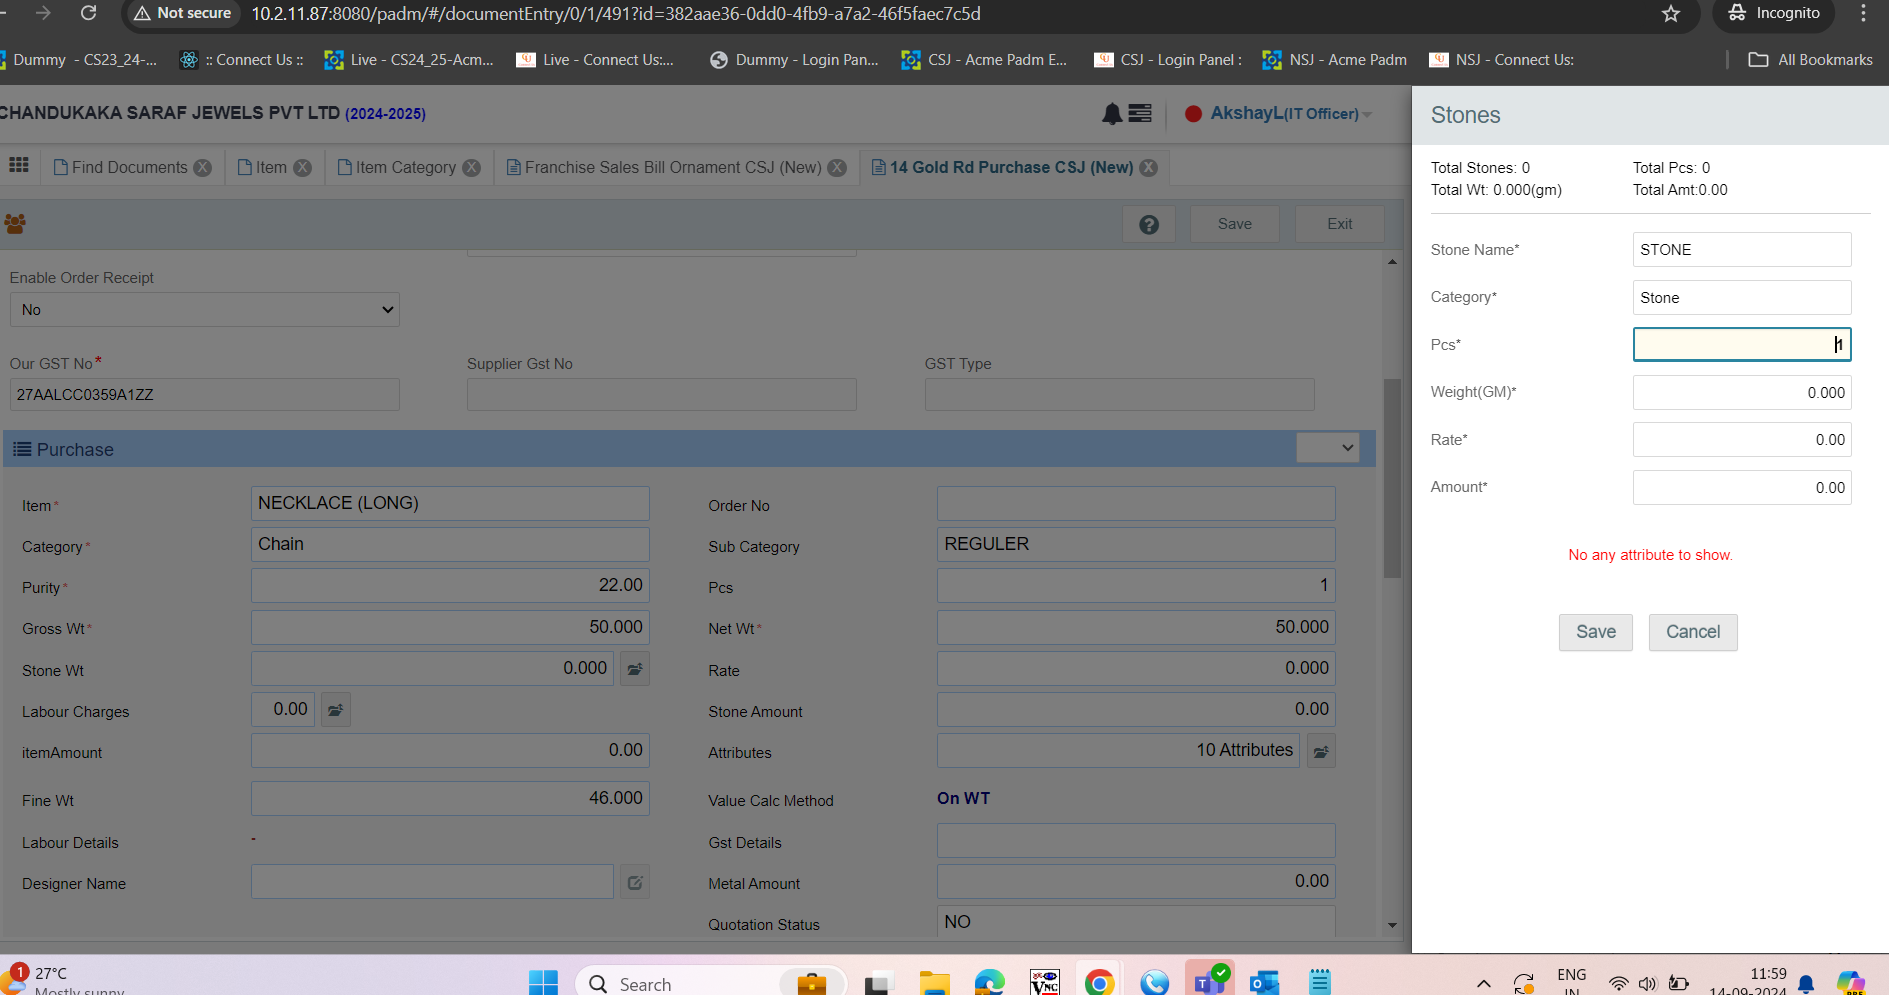Focus the Stones Pcs field
Image resolution: width=1889 pixels, height=995 pixels.
coord(1742,345)
